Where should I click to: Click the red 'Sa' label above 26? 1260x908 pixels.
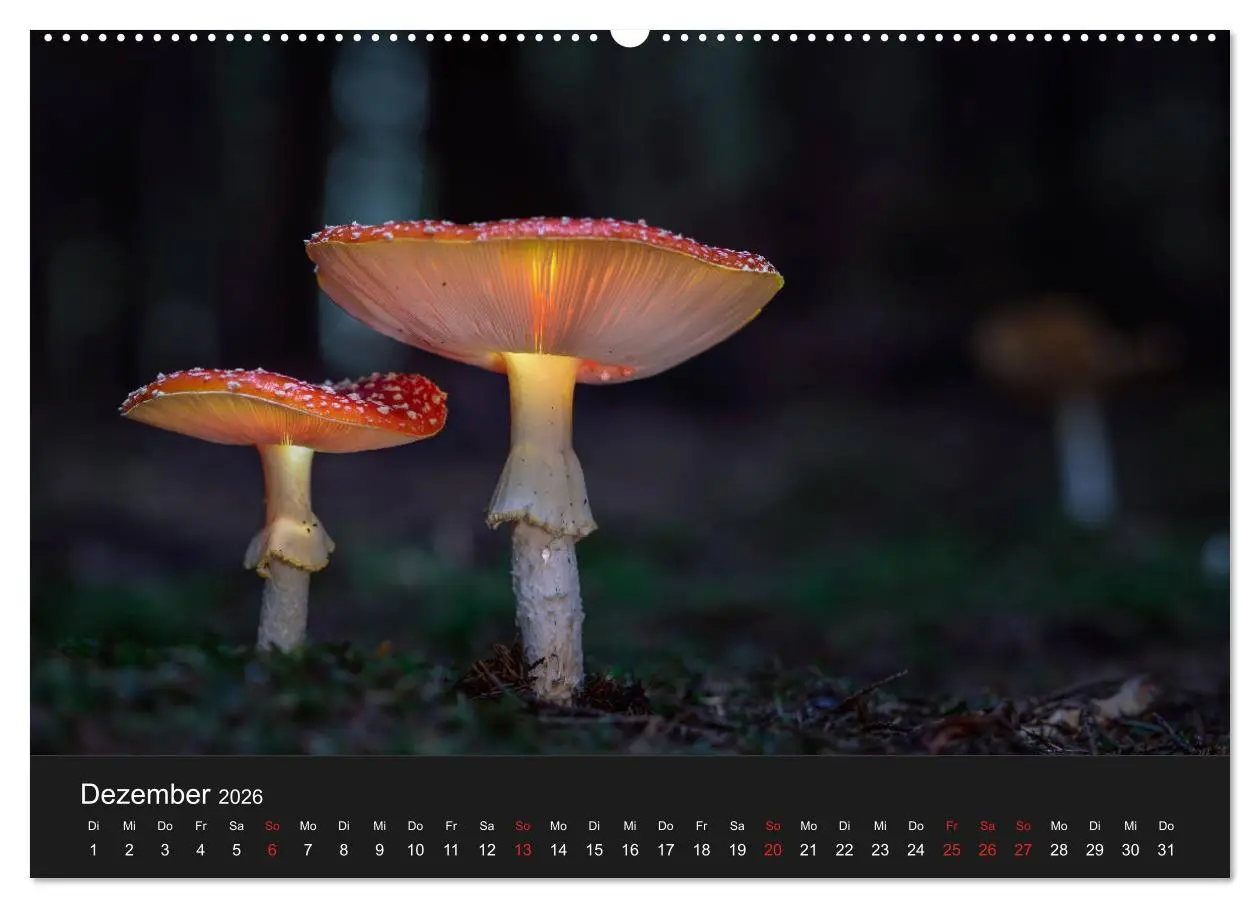[988, 826]
